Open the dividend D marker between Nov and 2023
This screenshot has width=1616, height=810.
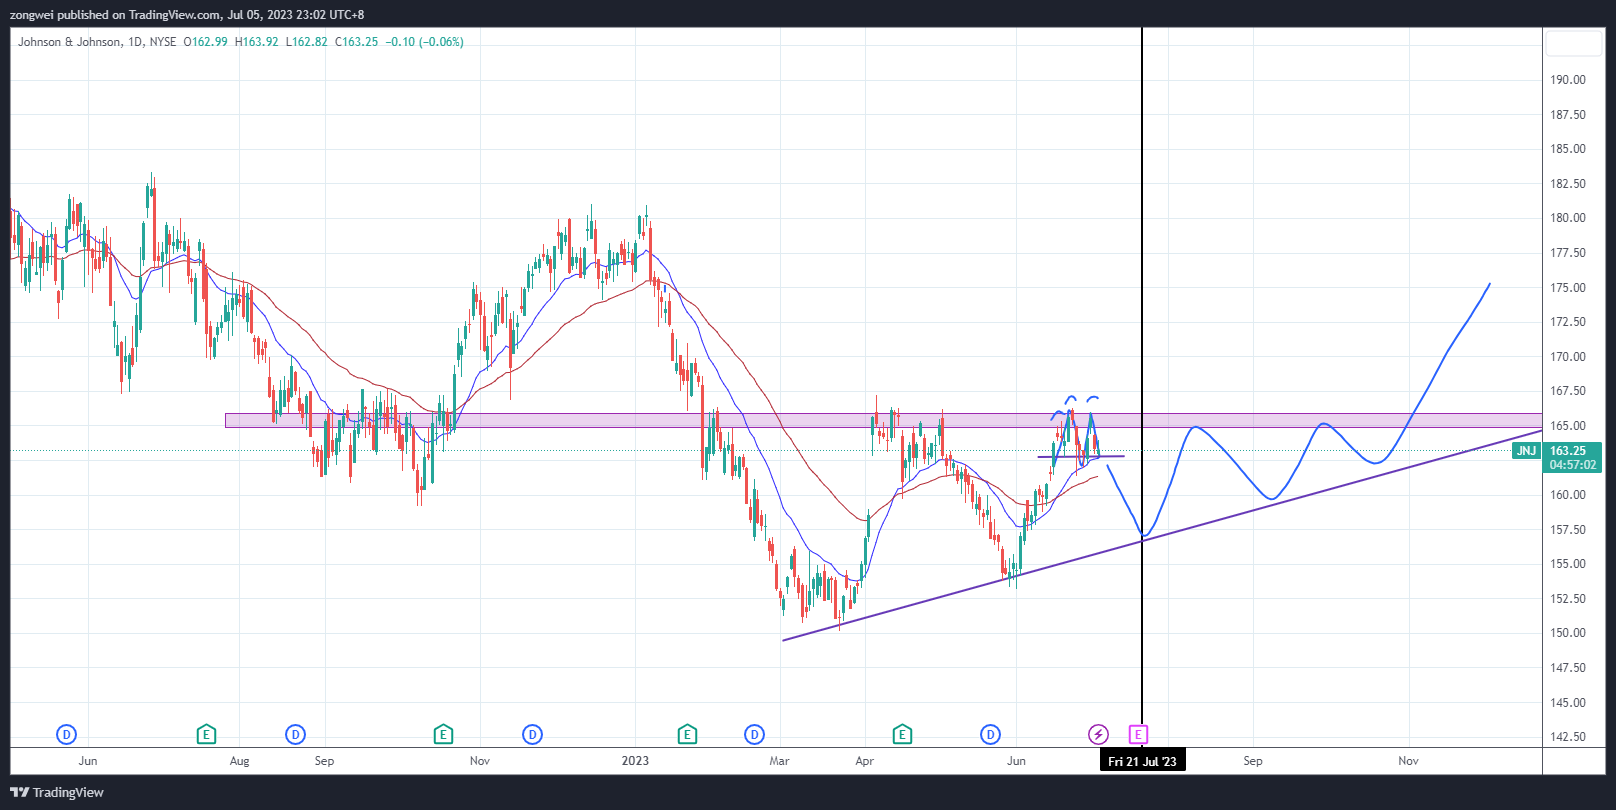[x=533, y=735]
